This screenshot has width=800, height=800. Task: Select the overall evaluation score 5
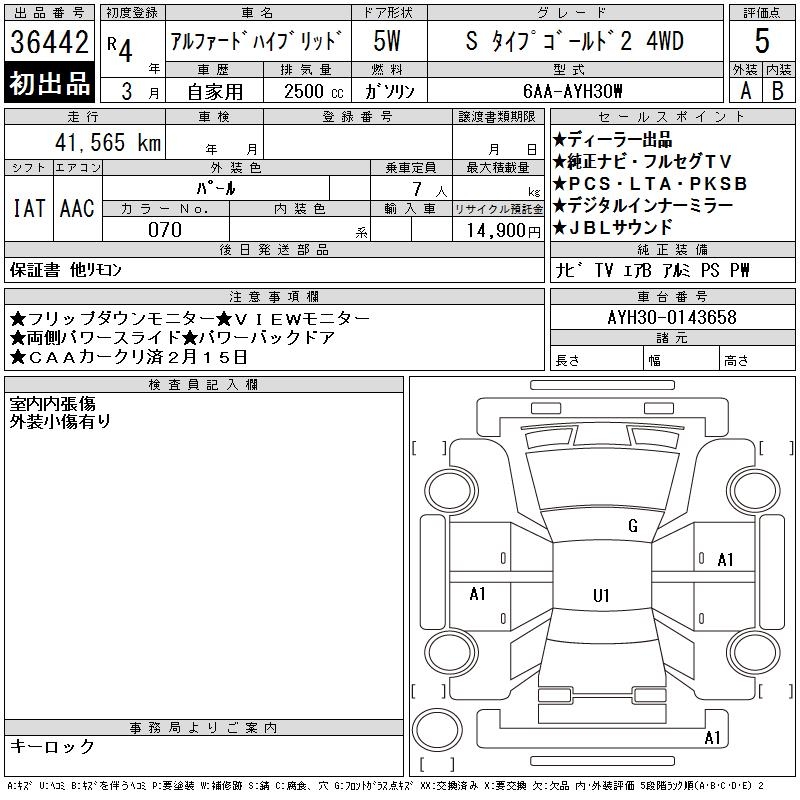coord(762,41)
